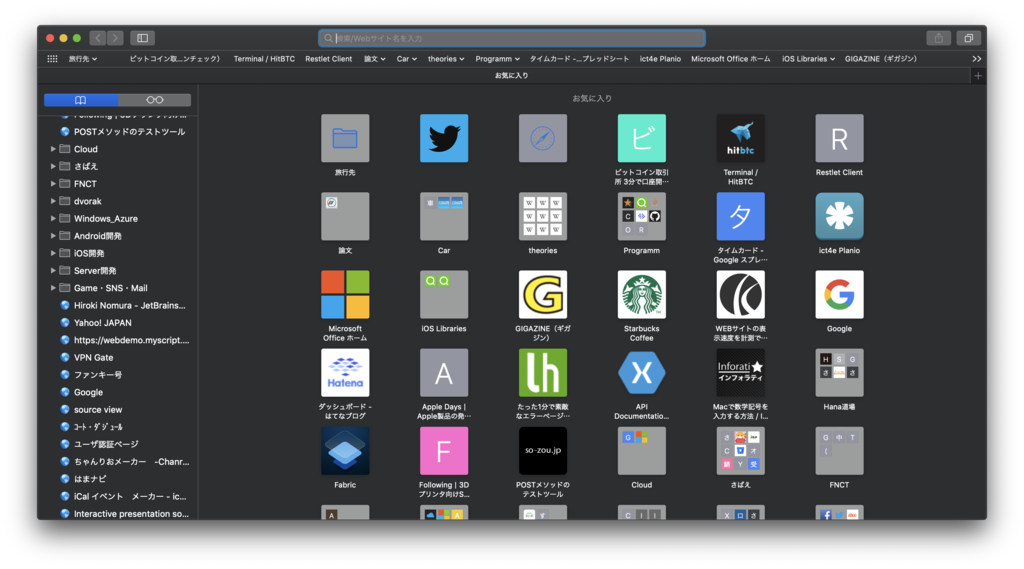
Task: Open Yahoo! JAPAN bookmark in sidebar
Action: [103, 323]
